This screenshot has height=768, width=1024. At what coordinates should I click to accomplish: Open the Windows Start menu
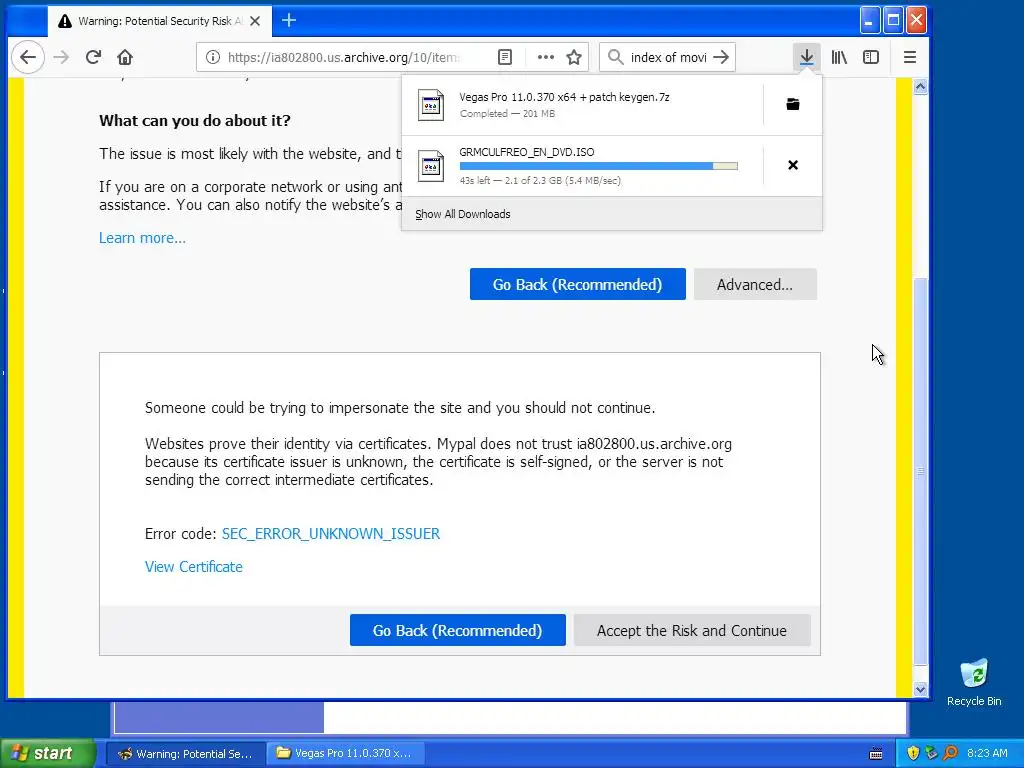(x=47, y=754)
